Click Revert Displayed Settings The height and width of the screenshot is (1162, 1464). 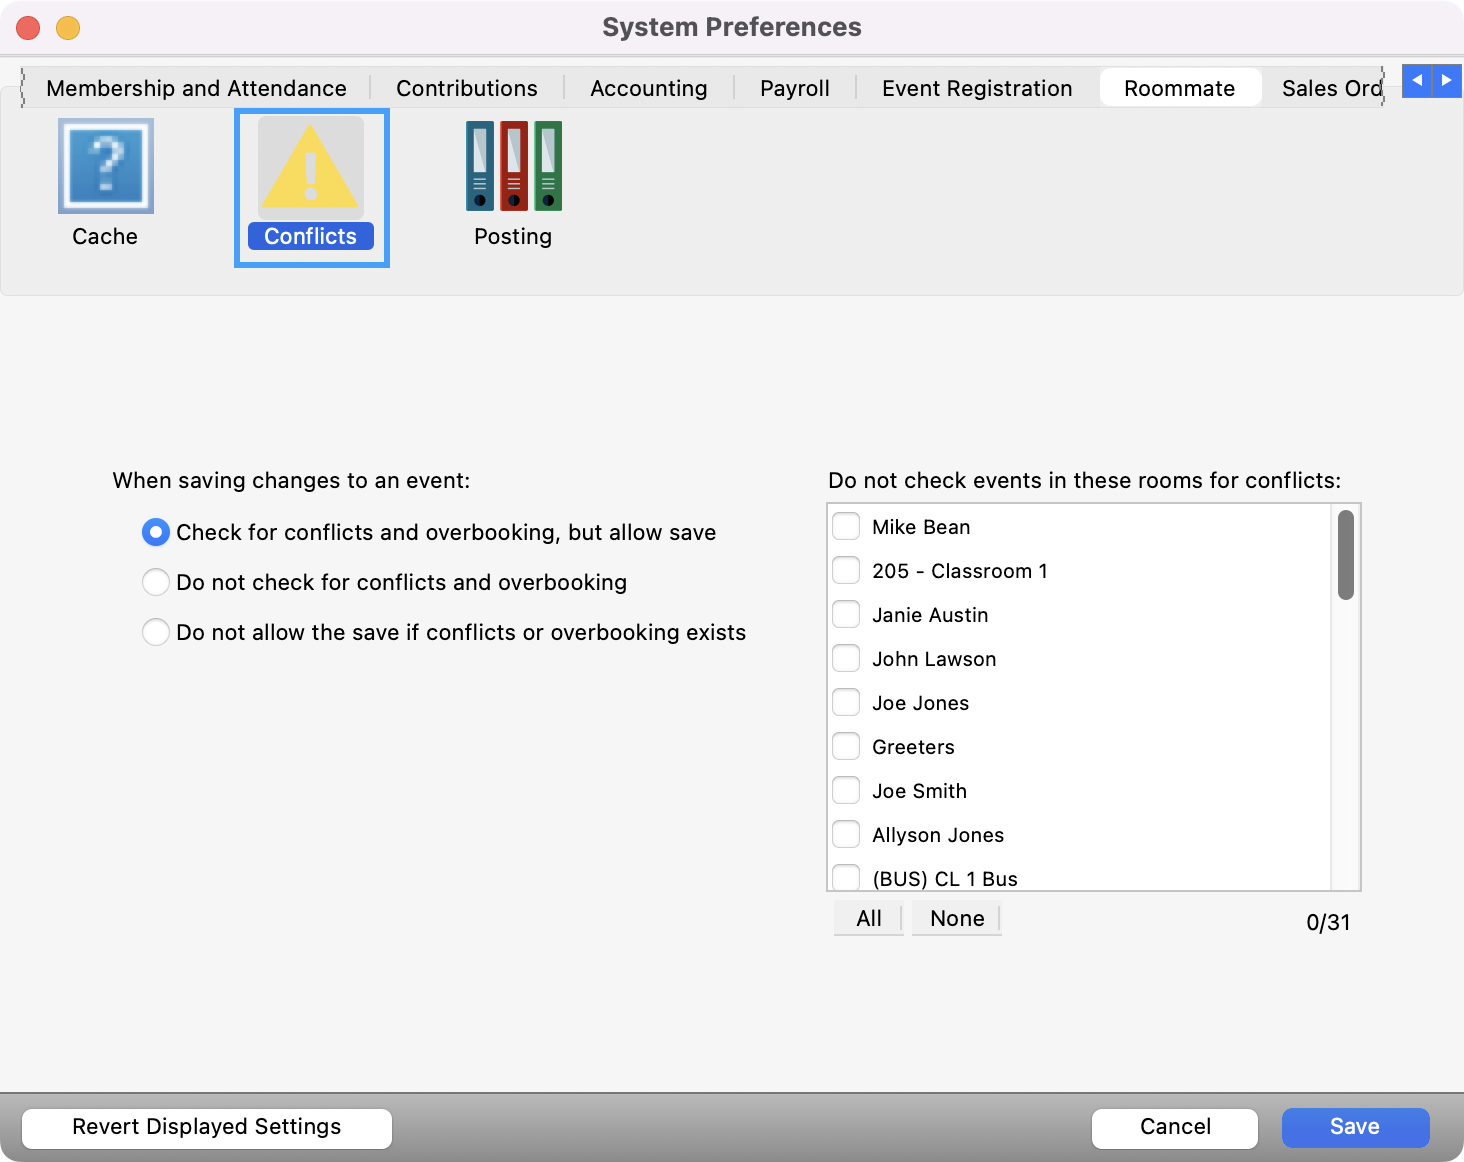point(207,1127)
